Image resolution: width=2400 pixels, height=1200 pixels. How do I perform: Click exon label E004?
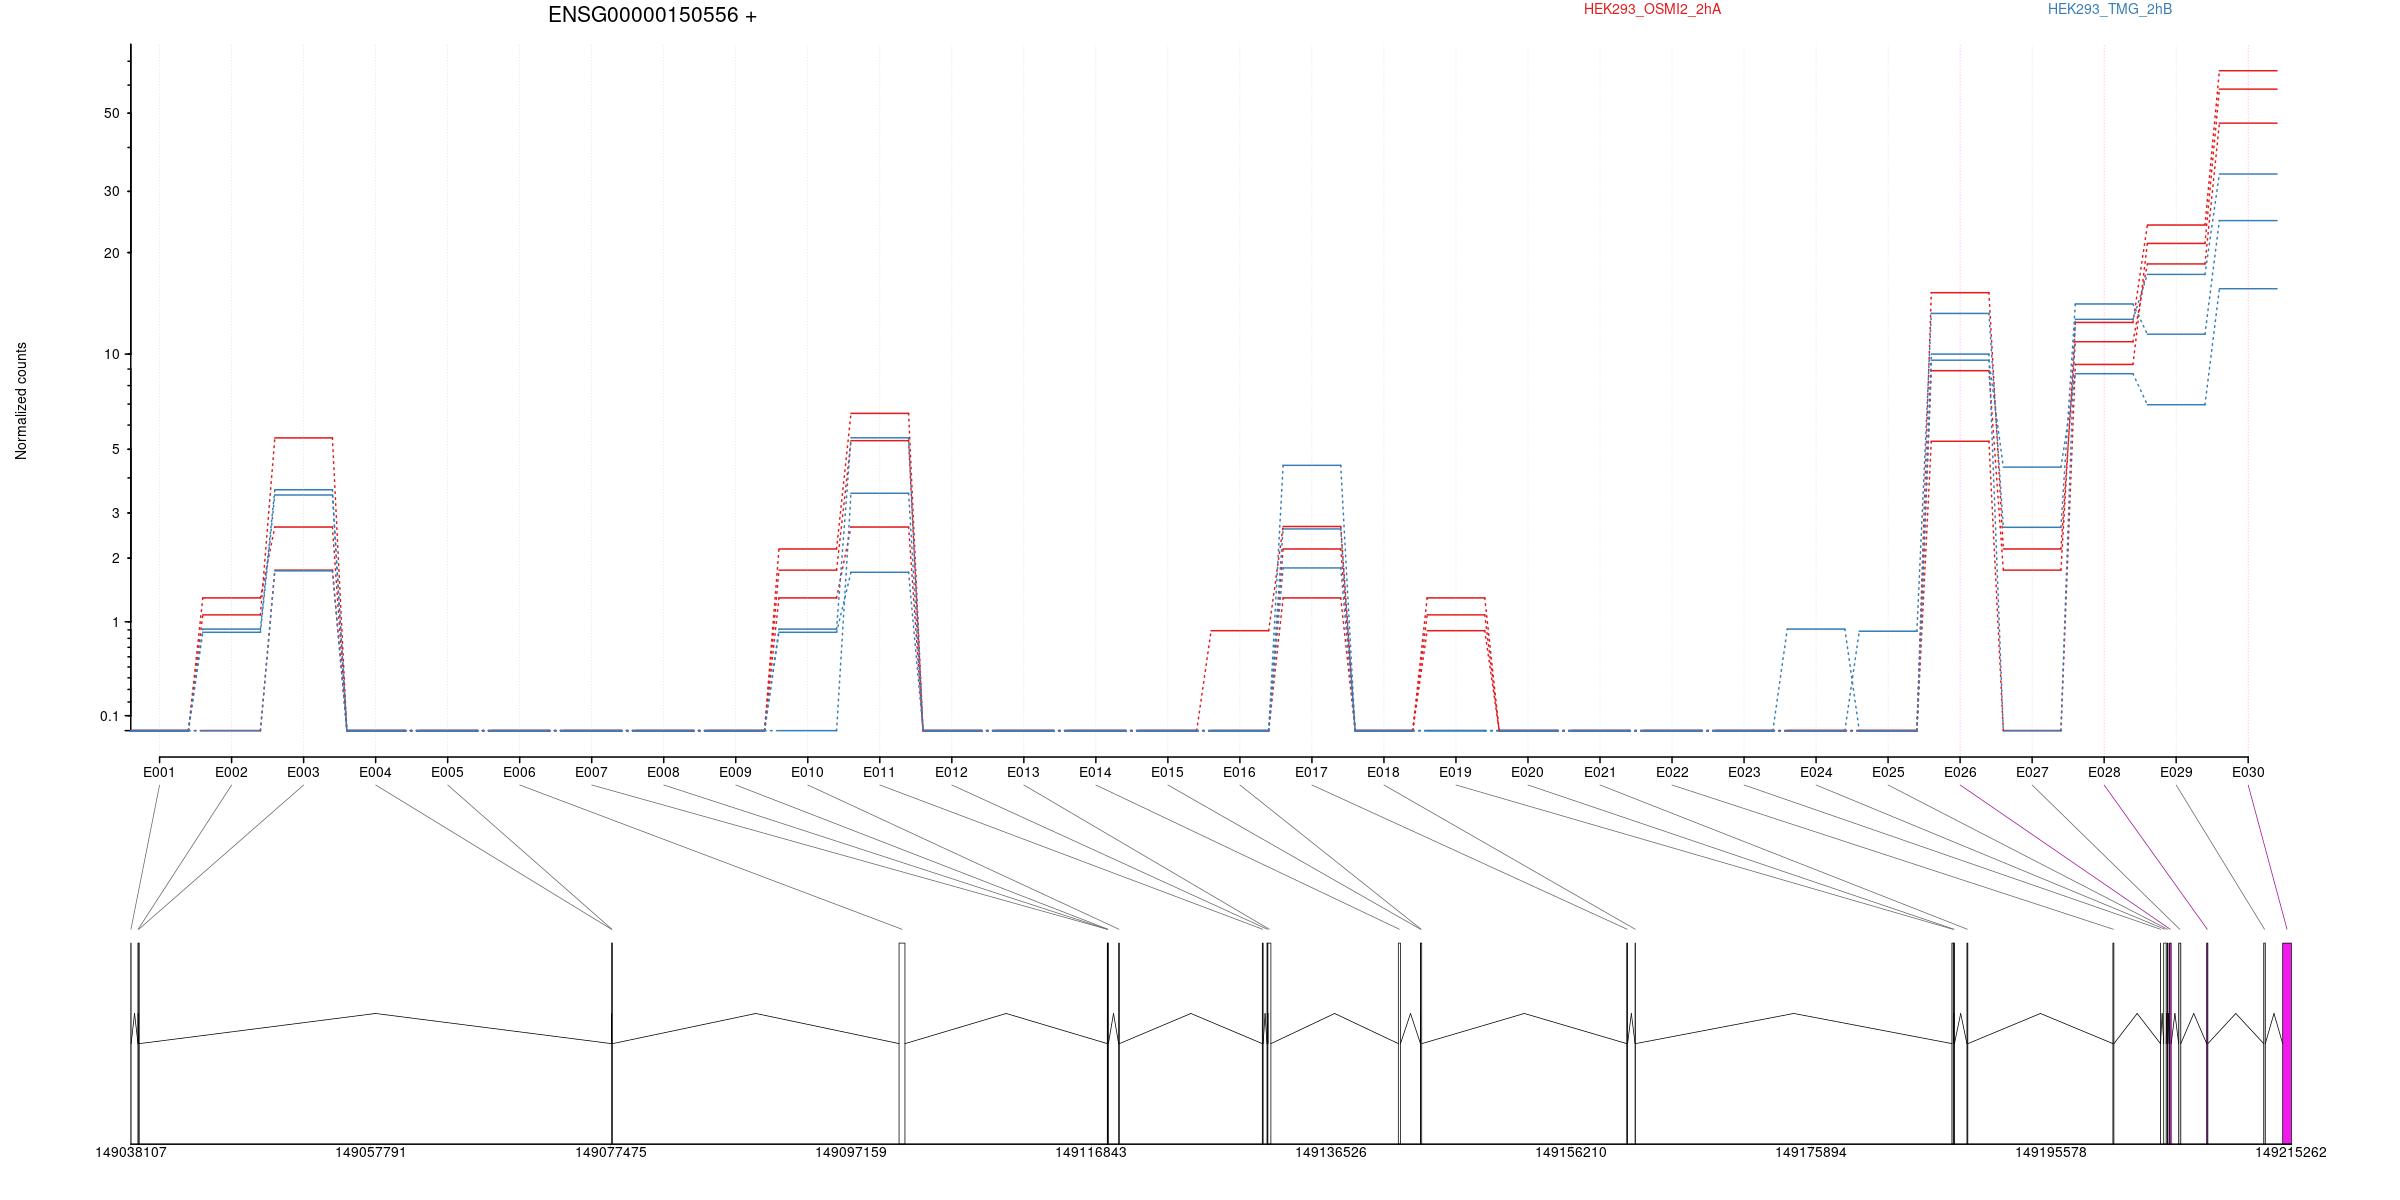click(x=375, y=772)
